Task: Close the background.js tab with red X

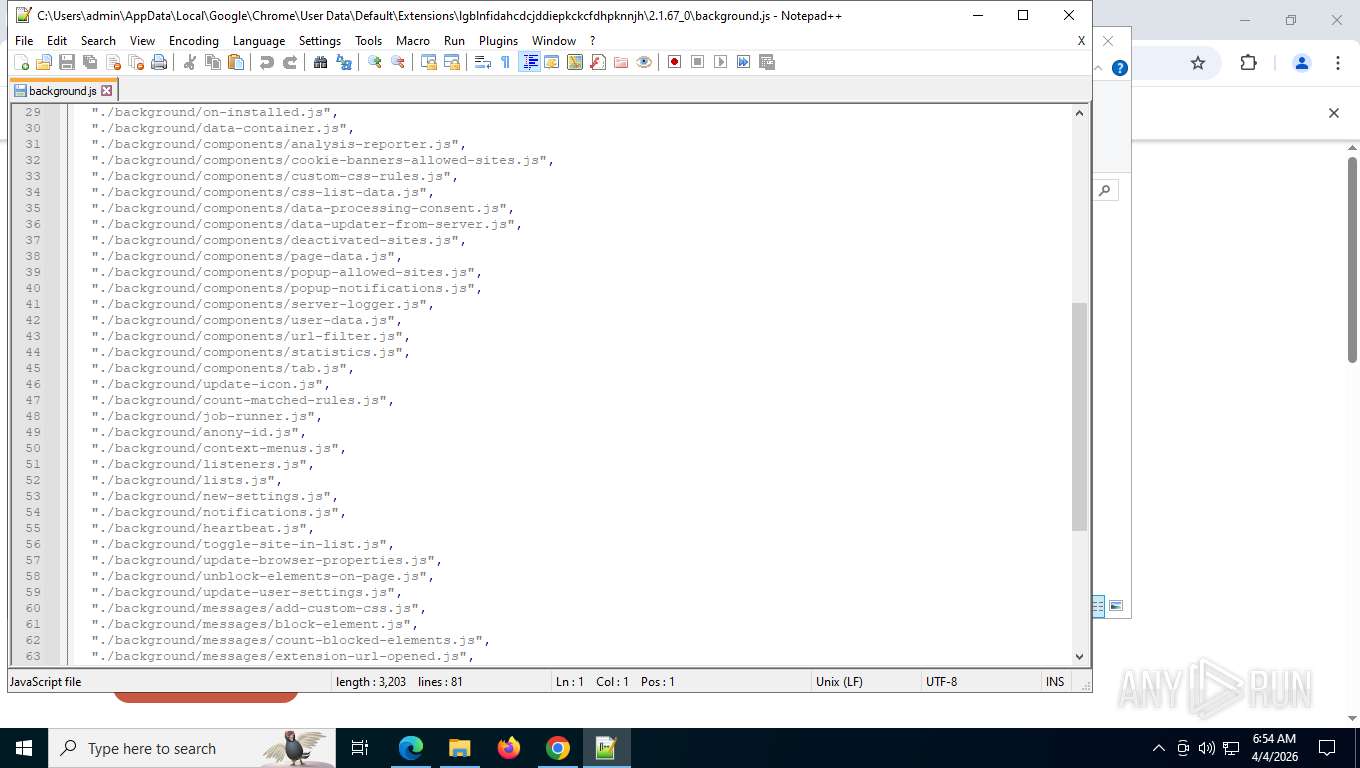Action: point(107,90)
